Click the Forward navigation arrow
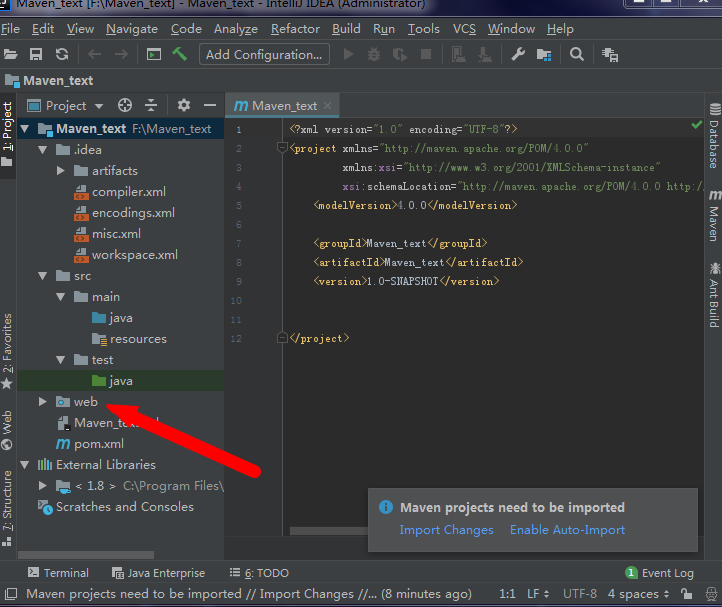This screenshot has height=607, width=722. (x=121, y=54)
